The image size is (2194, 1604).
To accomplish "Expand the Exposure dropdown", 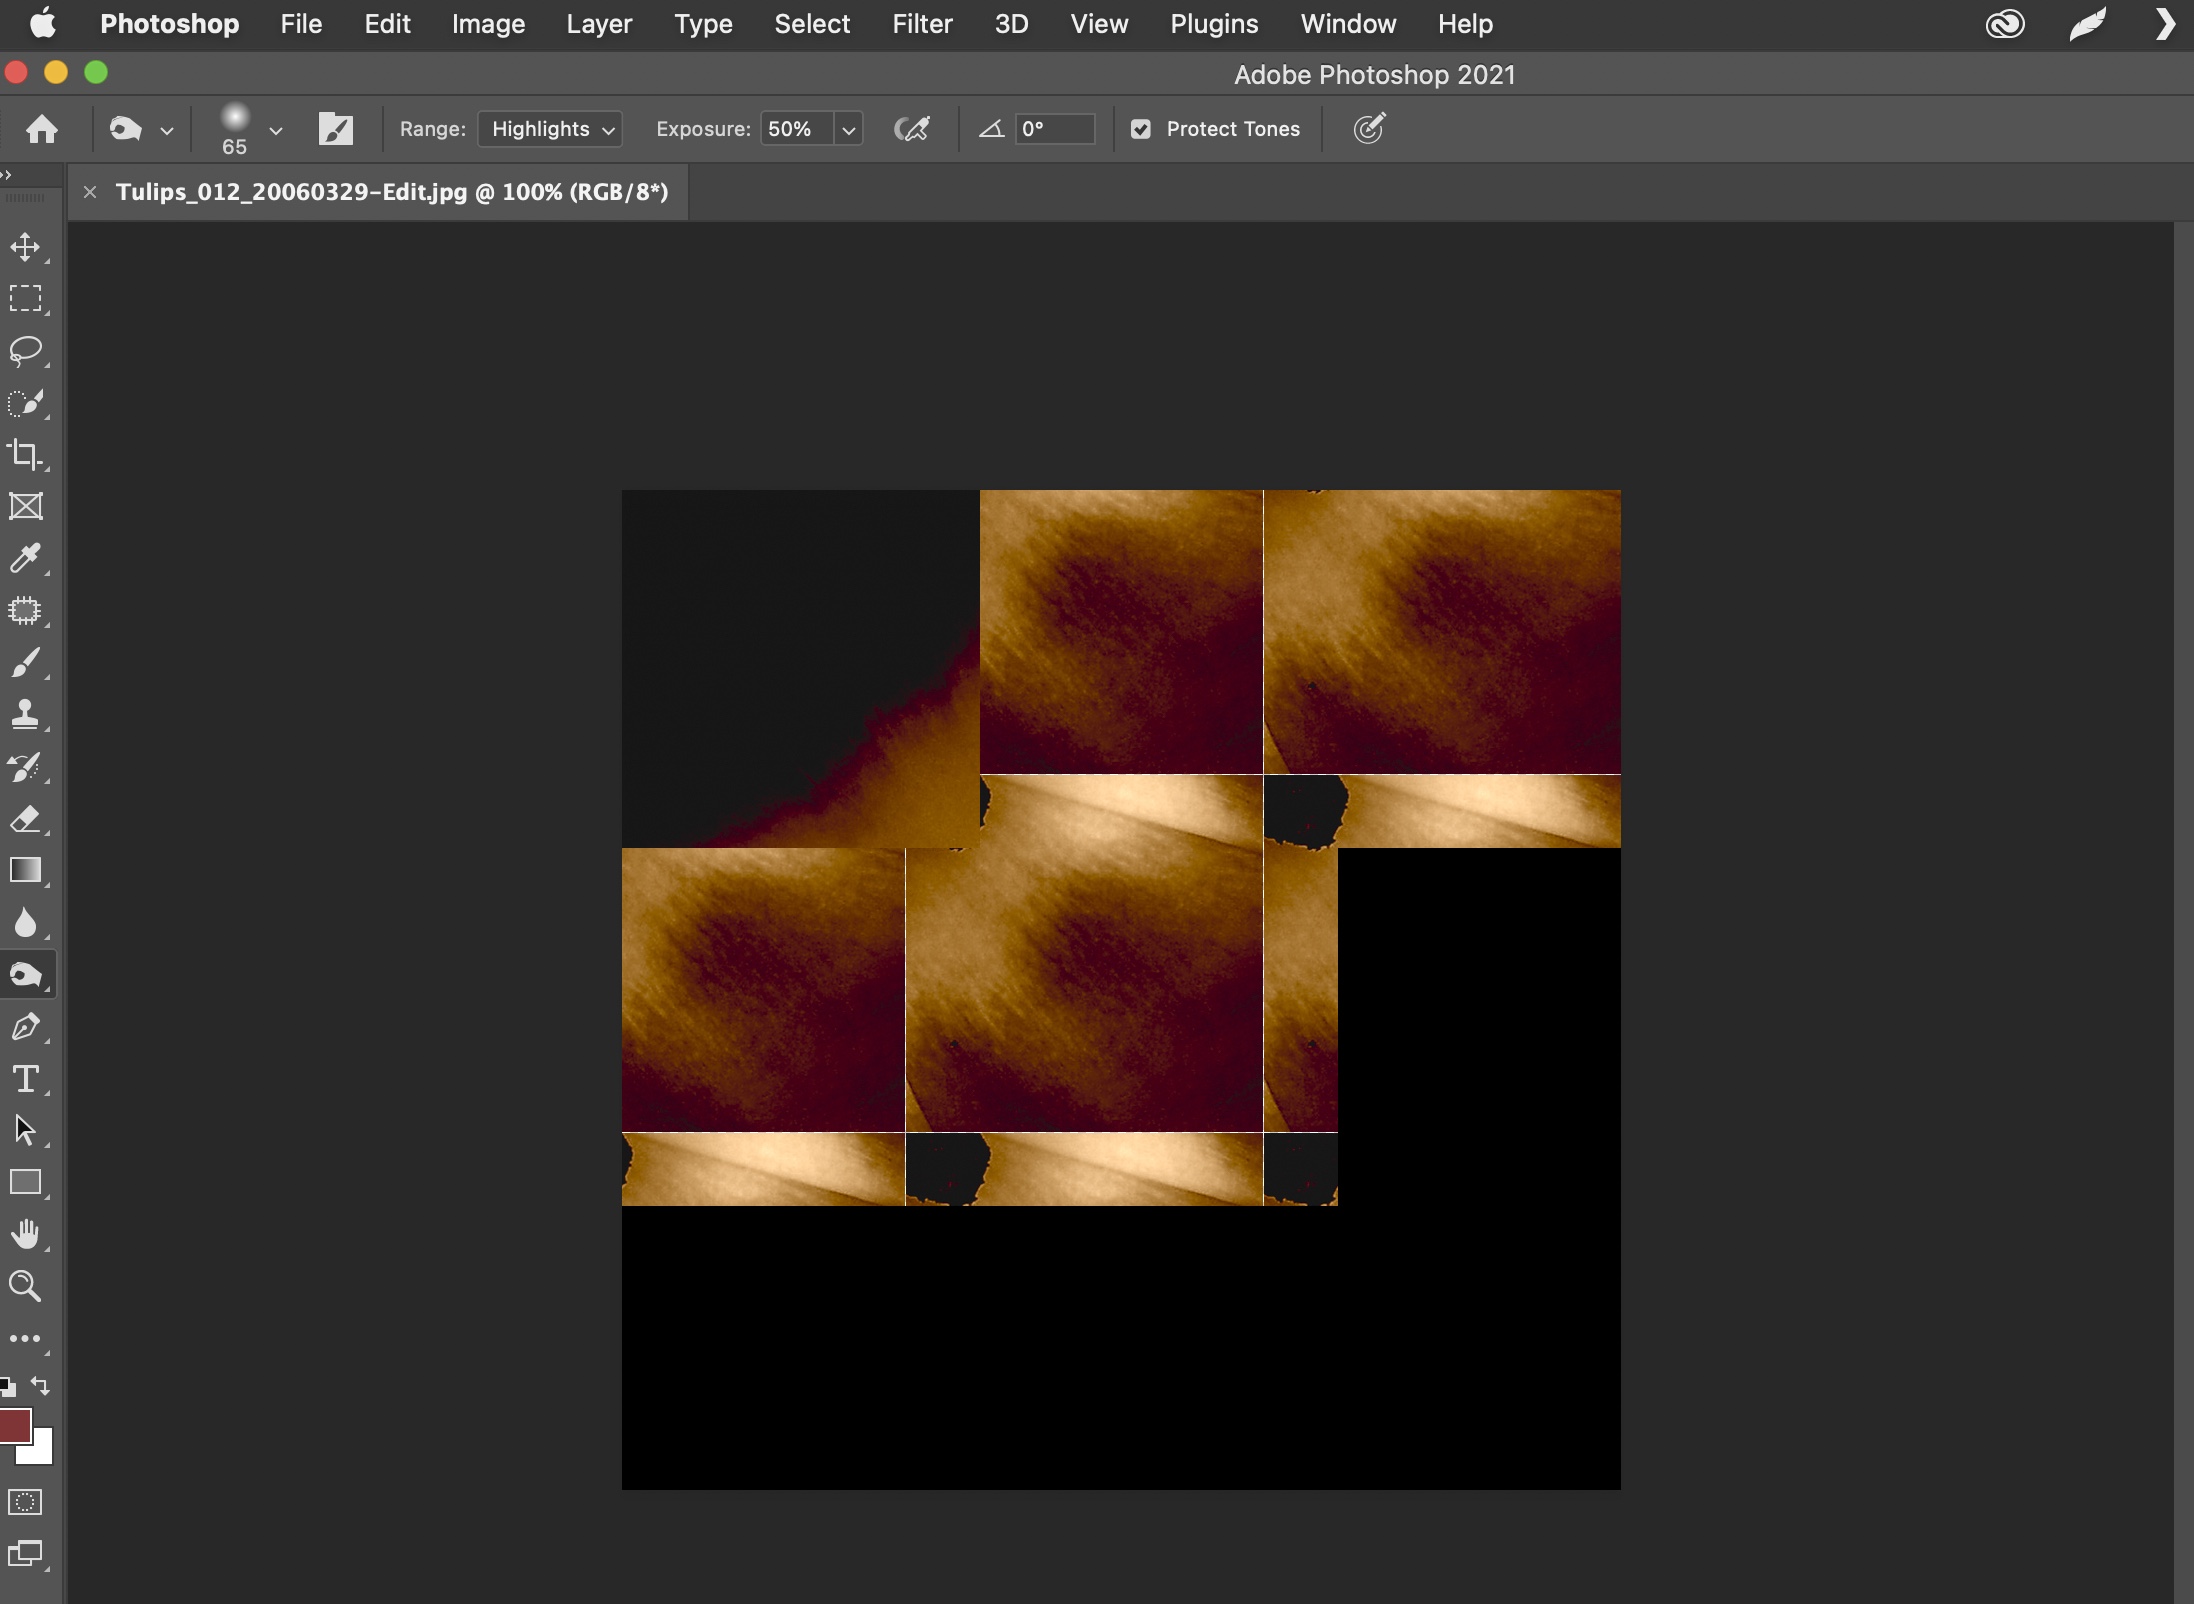I will pos(848,129).
